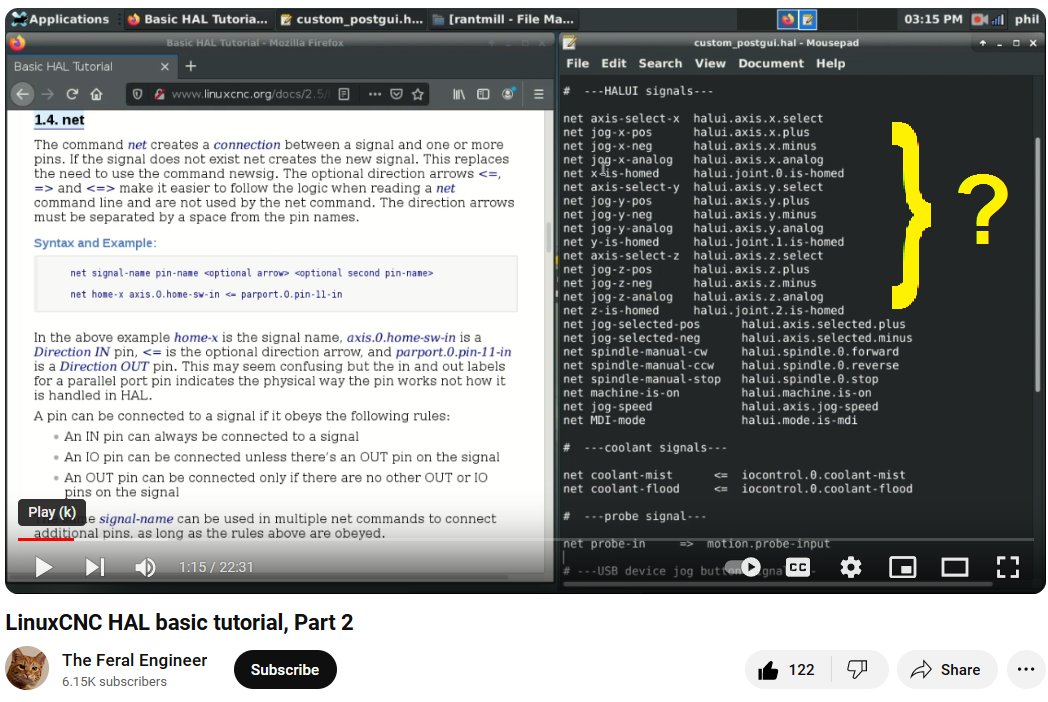Click the Firefox workspace icon in panel
Viewport: 1048px width, 702px height.
(788, 19)
